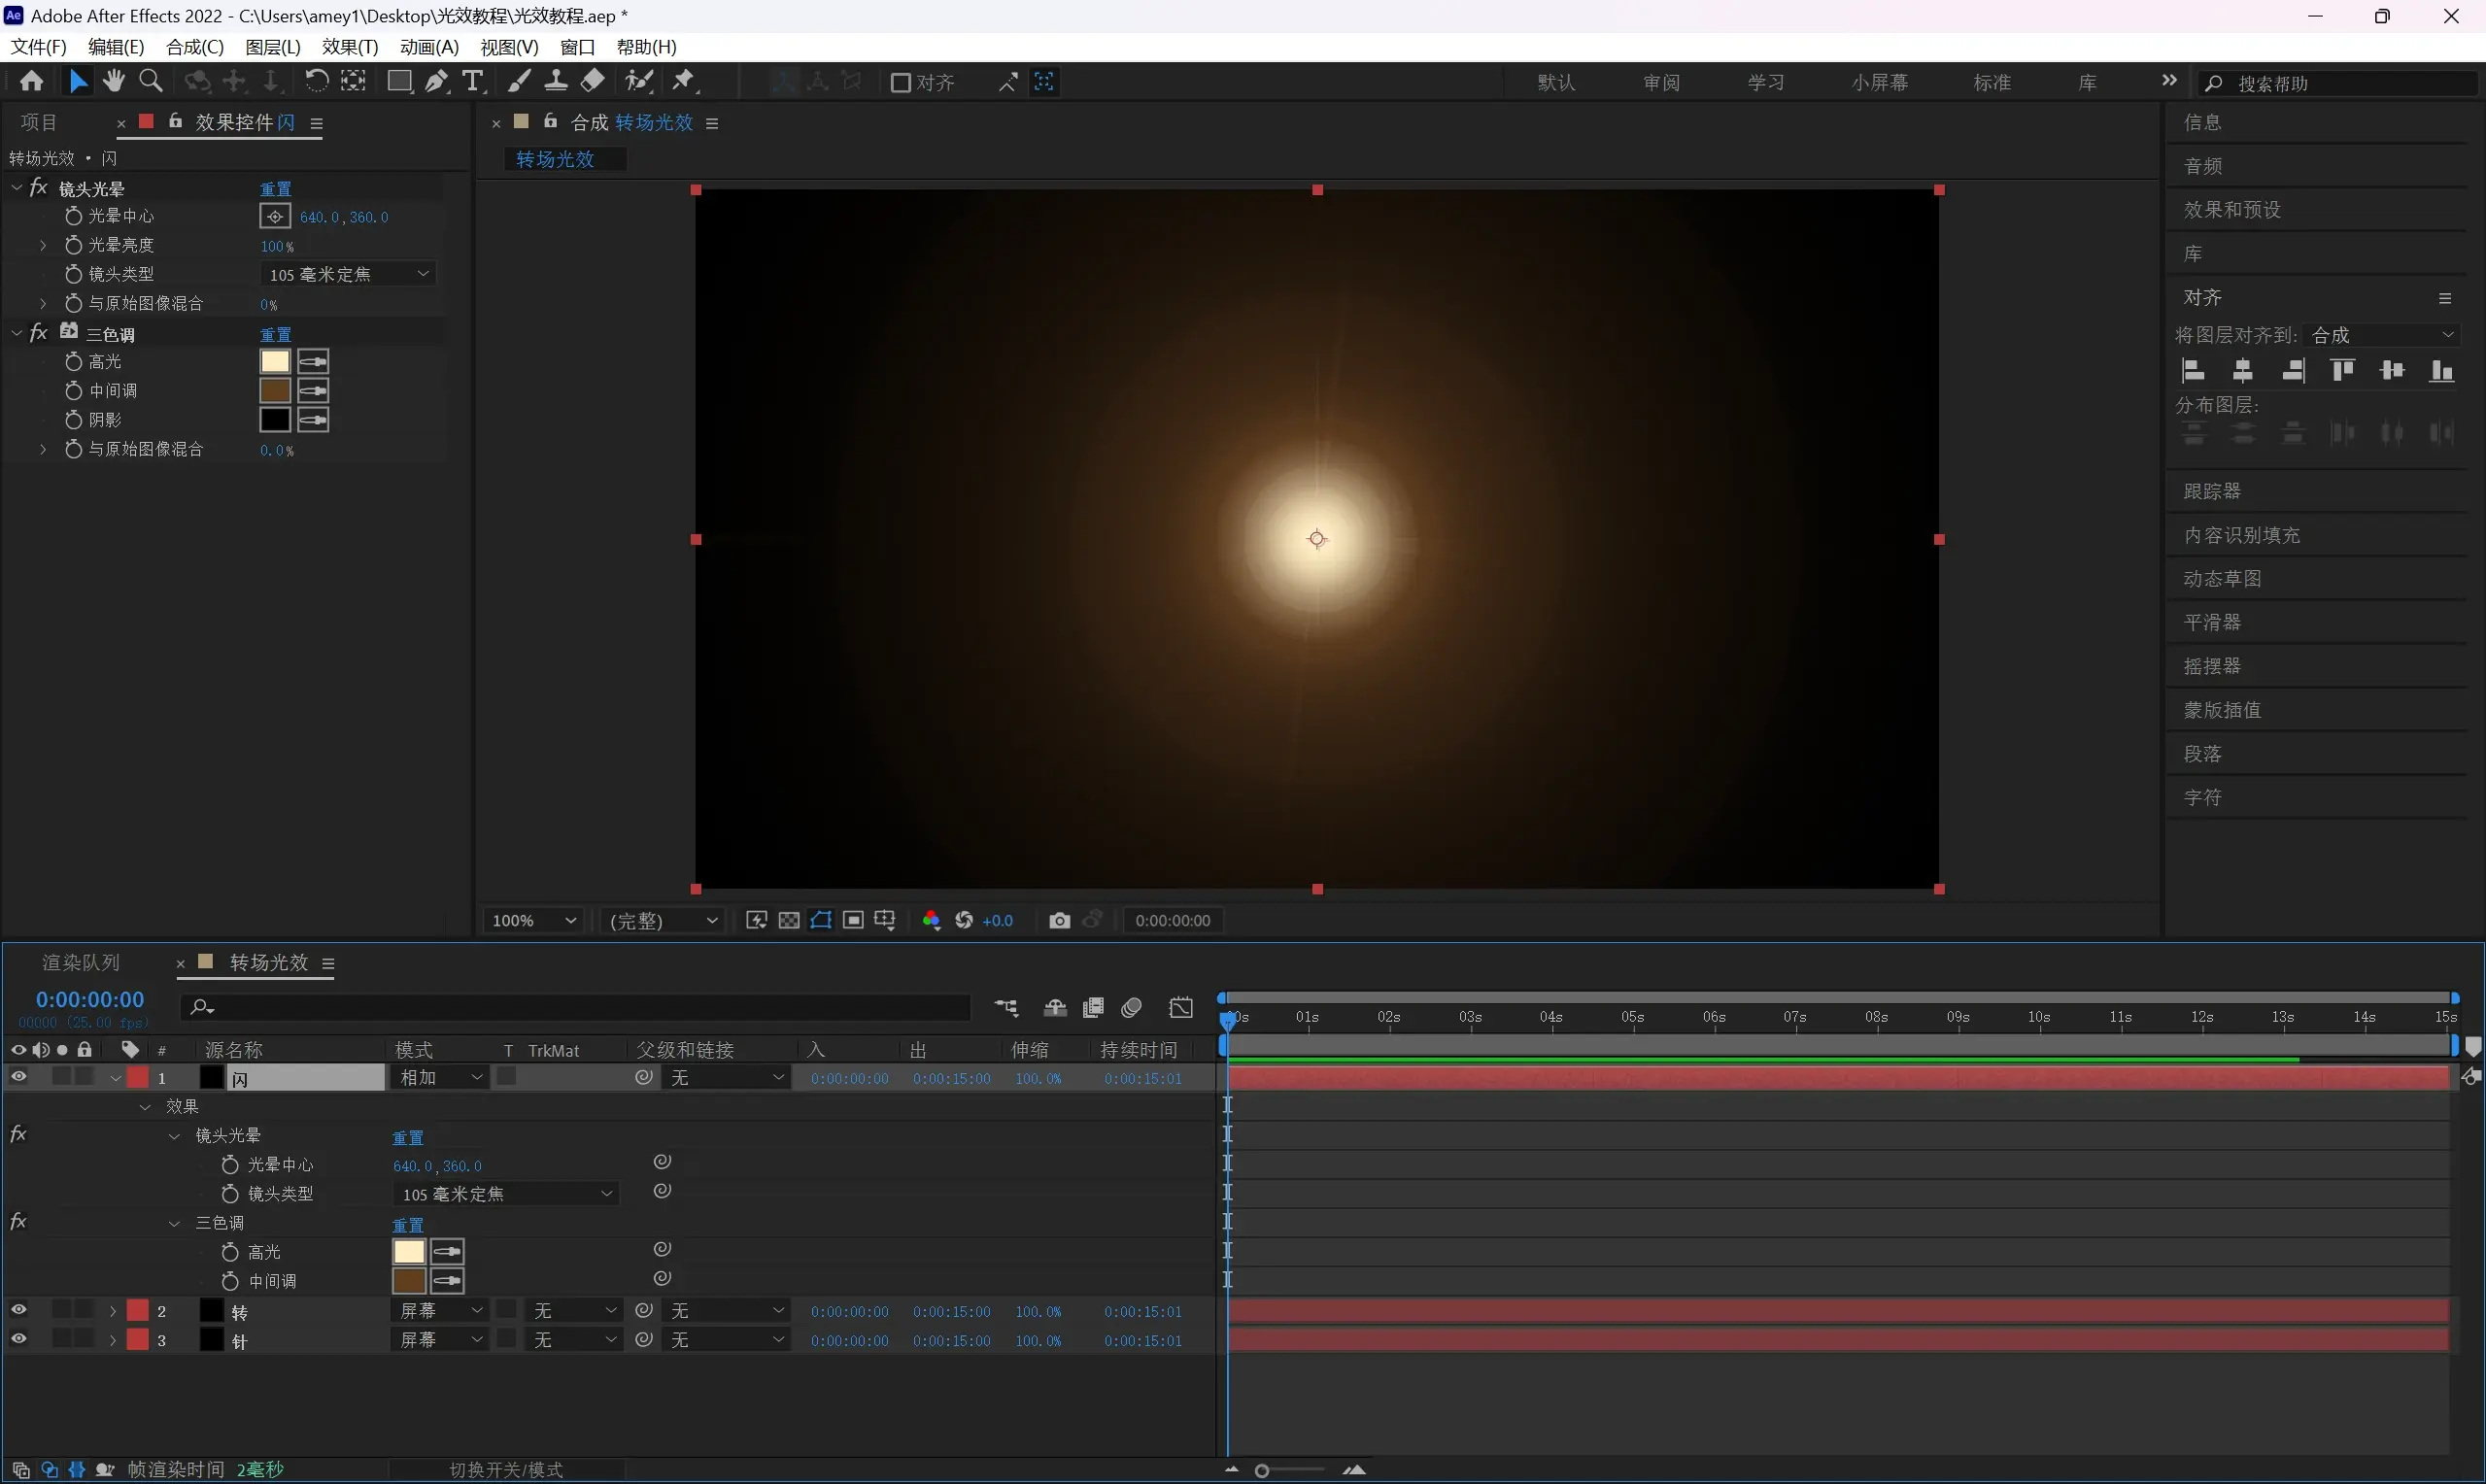Open the 效果和预设 panel

(x=2232, y=210)
